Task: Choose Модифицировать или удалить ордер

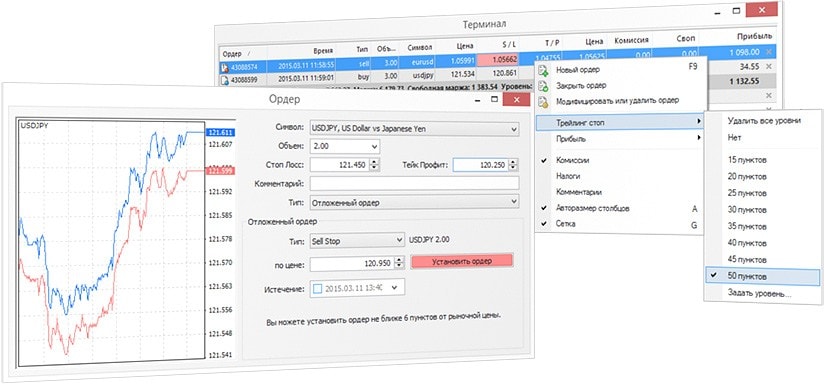Action: click(617, 100)
